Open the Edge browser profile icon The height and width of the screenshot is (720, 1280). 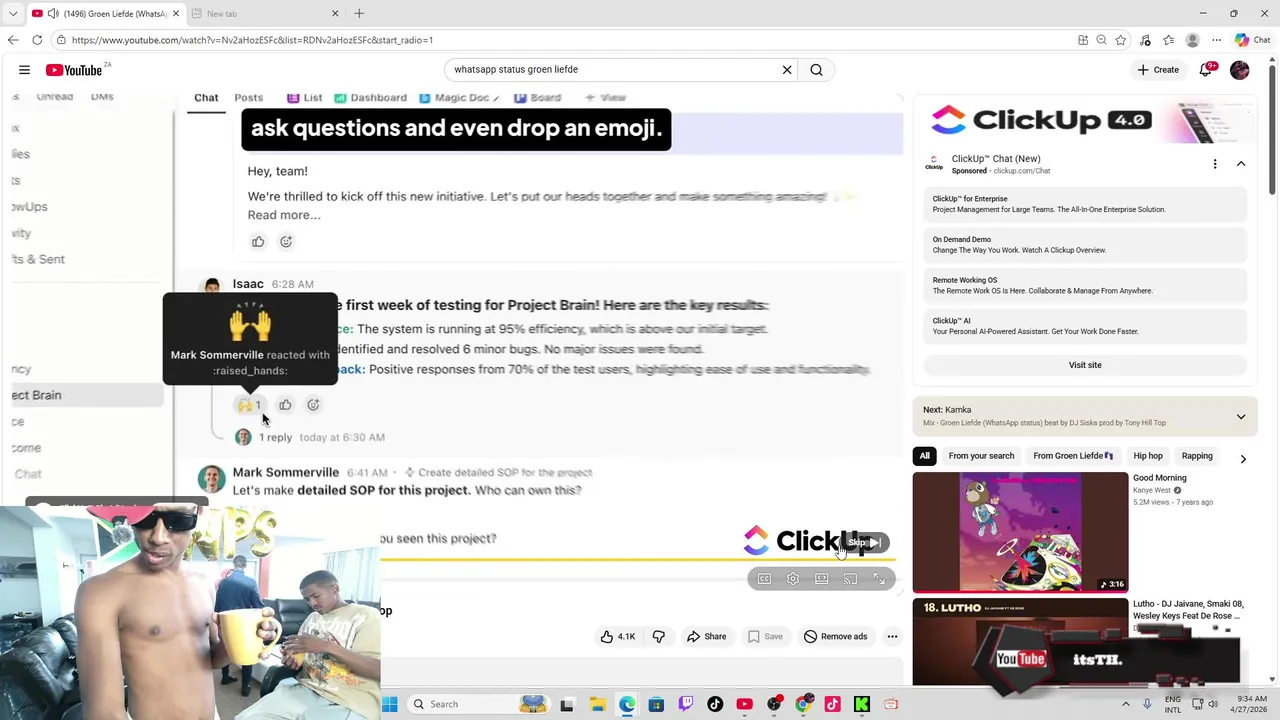(x=1192, y=40)
